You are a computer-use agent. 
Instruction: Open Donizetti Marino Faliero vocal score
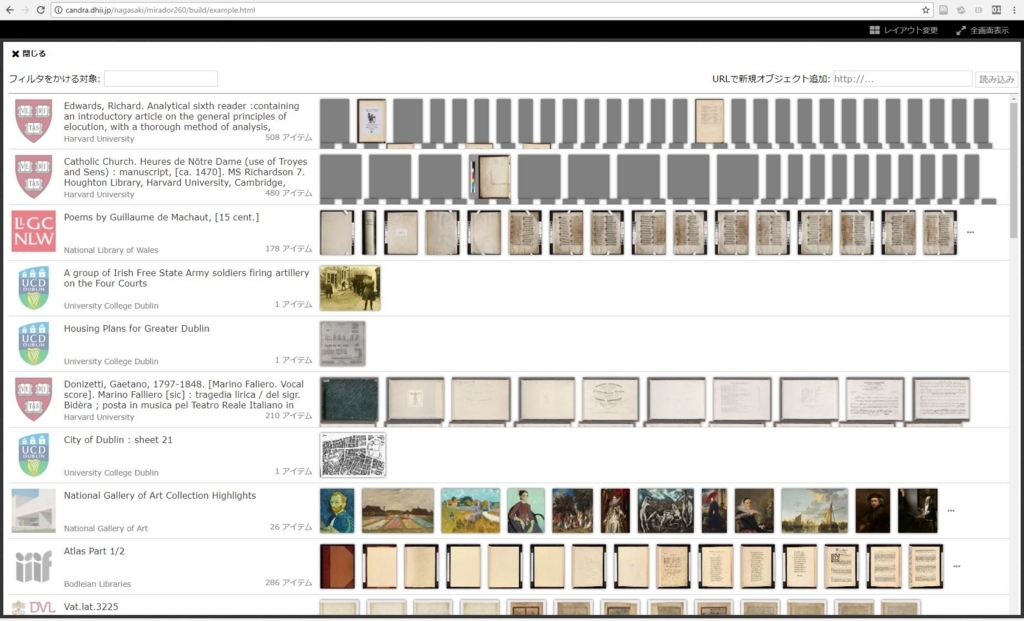click(184, 394)
